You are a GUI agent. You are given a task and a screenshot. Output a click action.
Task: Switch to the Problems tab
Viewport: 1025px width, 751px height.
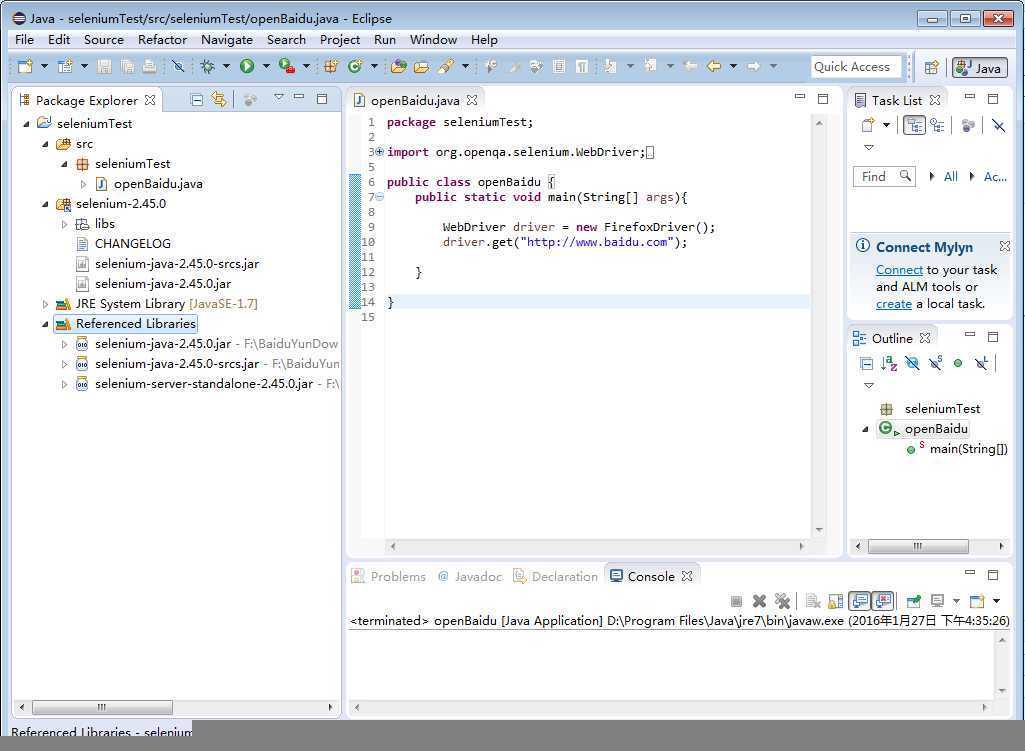(389, 576)
